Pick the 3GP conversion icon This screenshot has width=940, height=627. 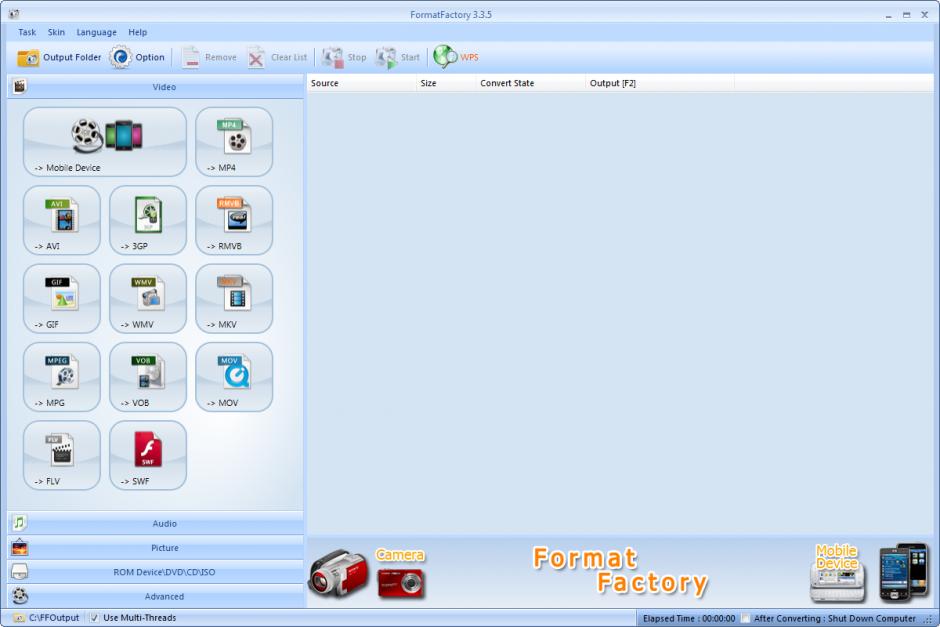pyautogui.click(x=148, y=220)
